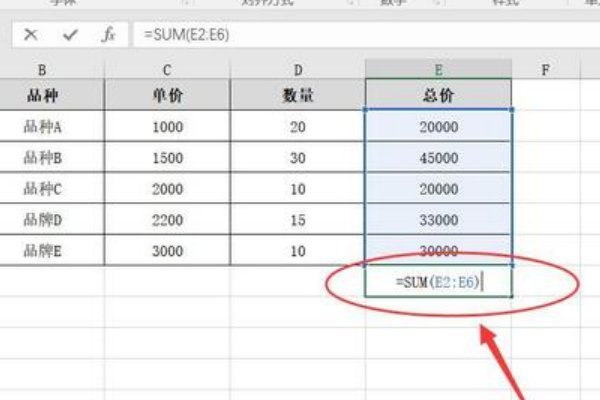This screenshot has height=400, width=600.
Task: Select unit price cell 1500
Action: pos(167,157)
